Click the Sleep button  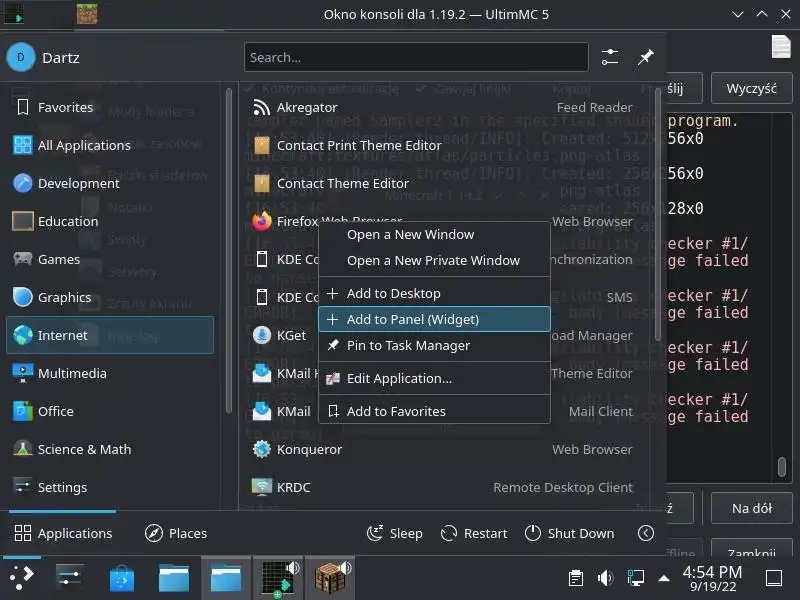(x=394, y=533)
